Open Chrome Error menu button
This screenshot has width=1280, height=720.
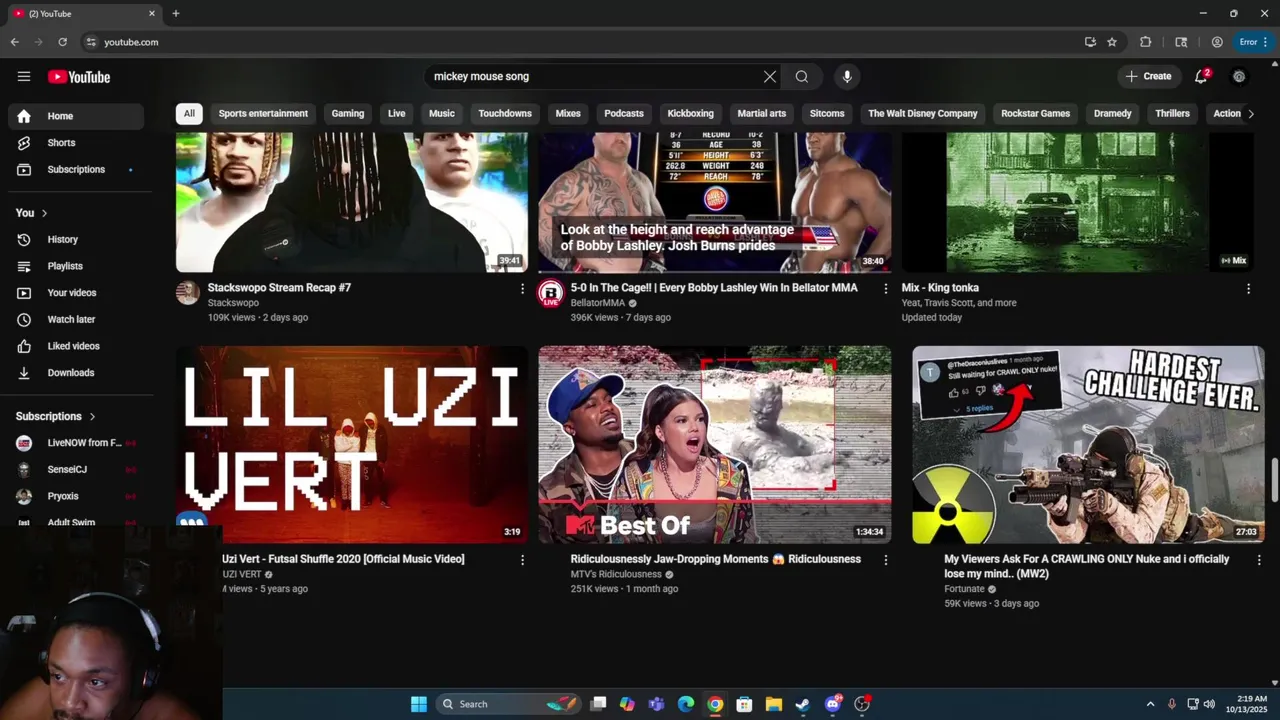[1253, 42]
